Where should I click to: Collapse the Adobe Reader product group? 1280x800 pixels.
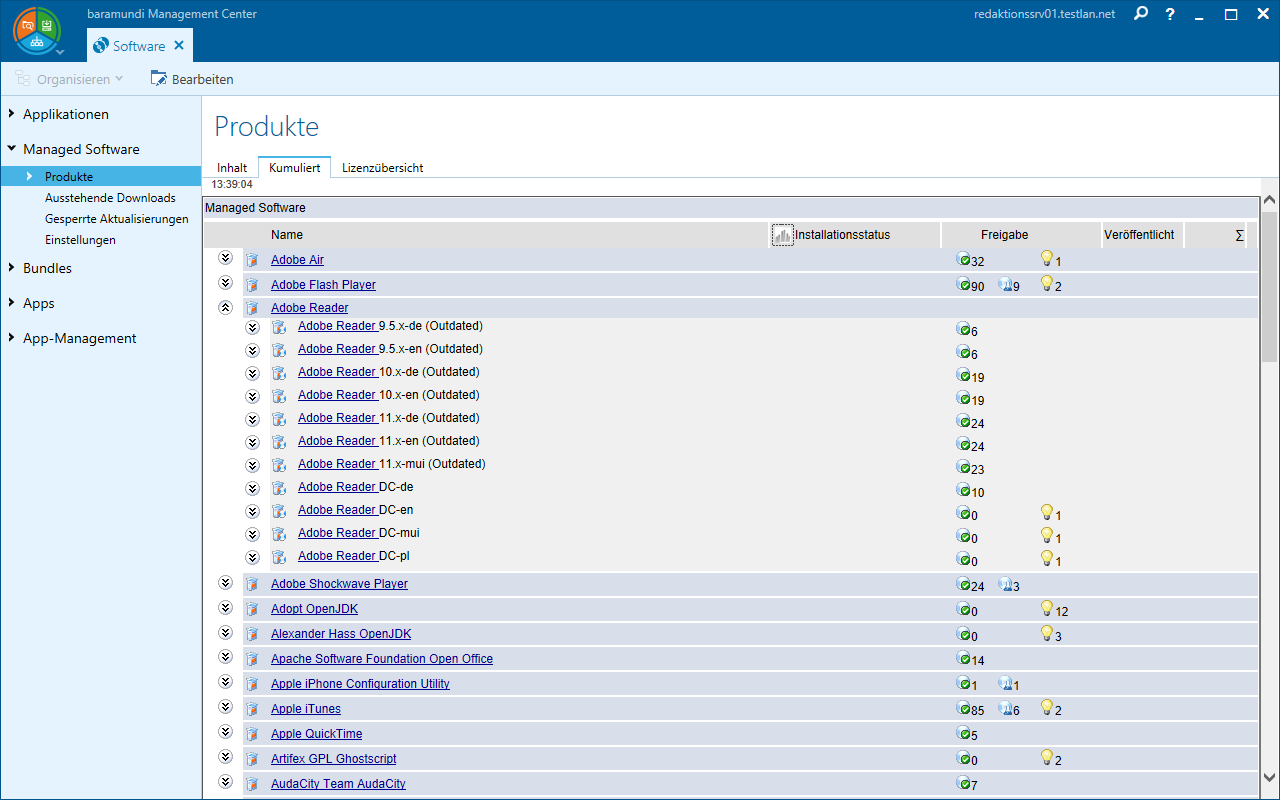225,308
